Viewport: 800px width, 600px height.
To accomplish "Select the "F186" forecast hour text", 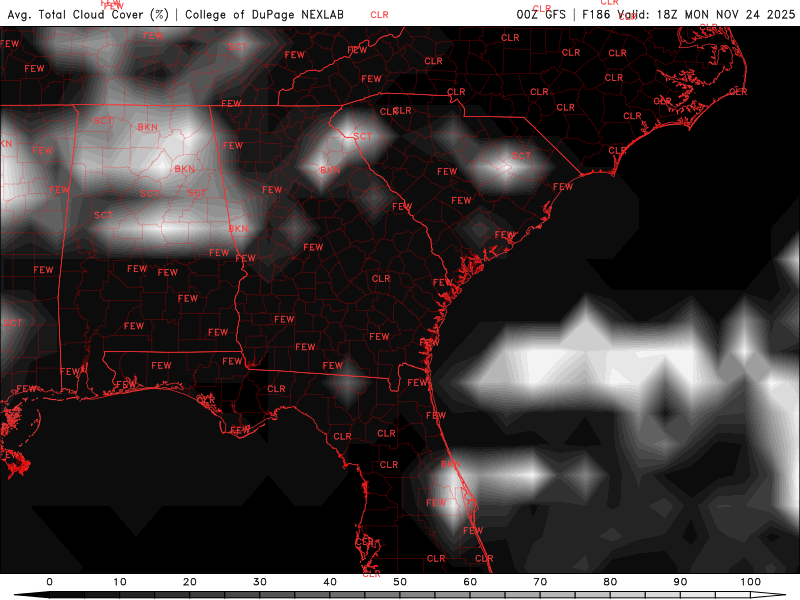I will coord(596,14).
